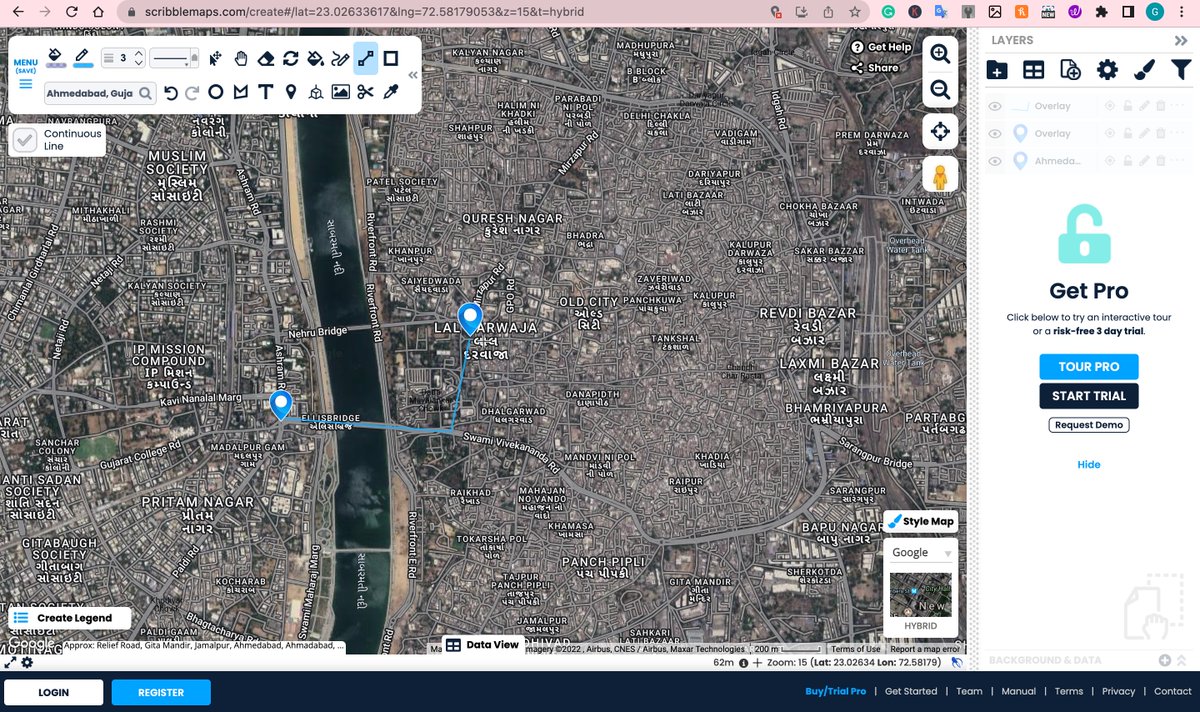Click the refresh arrows tool icon
1200x712 pixels.
(x=291, y=58)
